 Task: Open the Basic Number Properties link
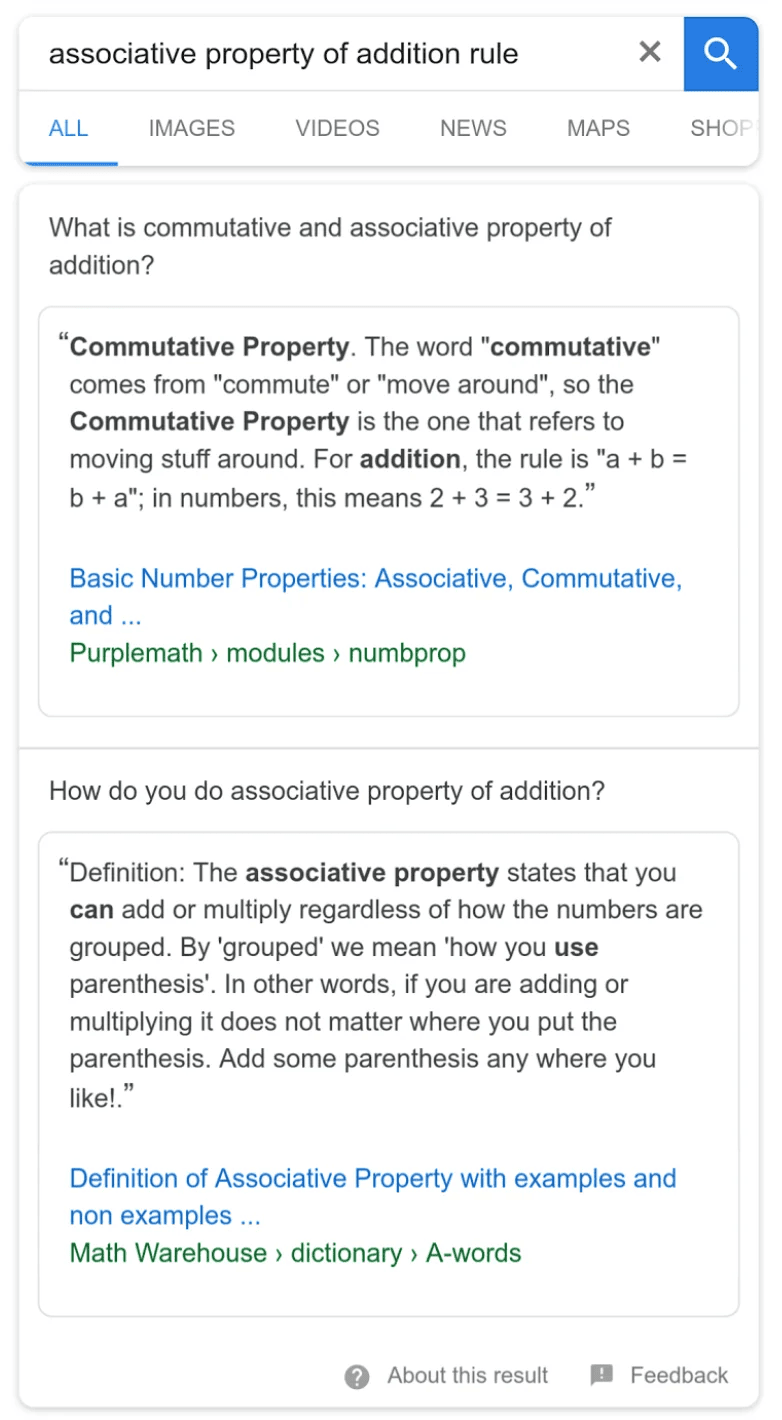[375, 596]
